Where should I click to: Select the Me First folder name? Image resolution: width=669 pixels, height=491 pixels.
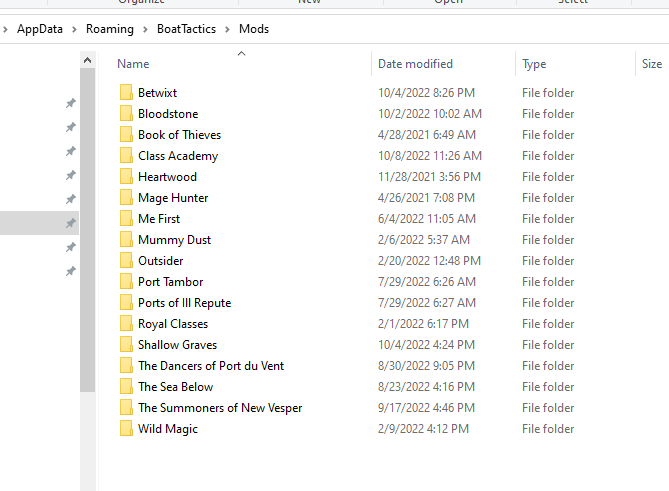159,219
